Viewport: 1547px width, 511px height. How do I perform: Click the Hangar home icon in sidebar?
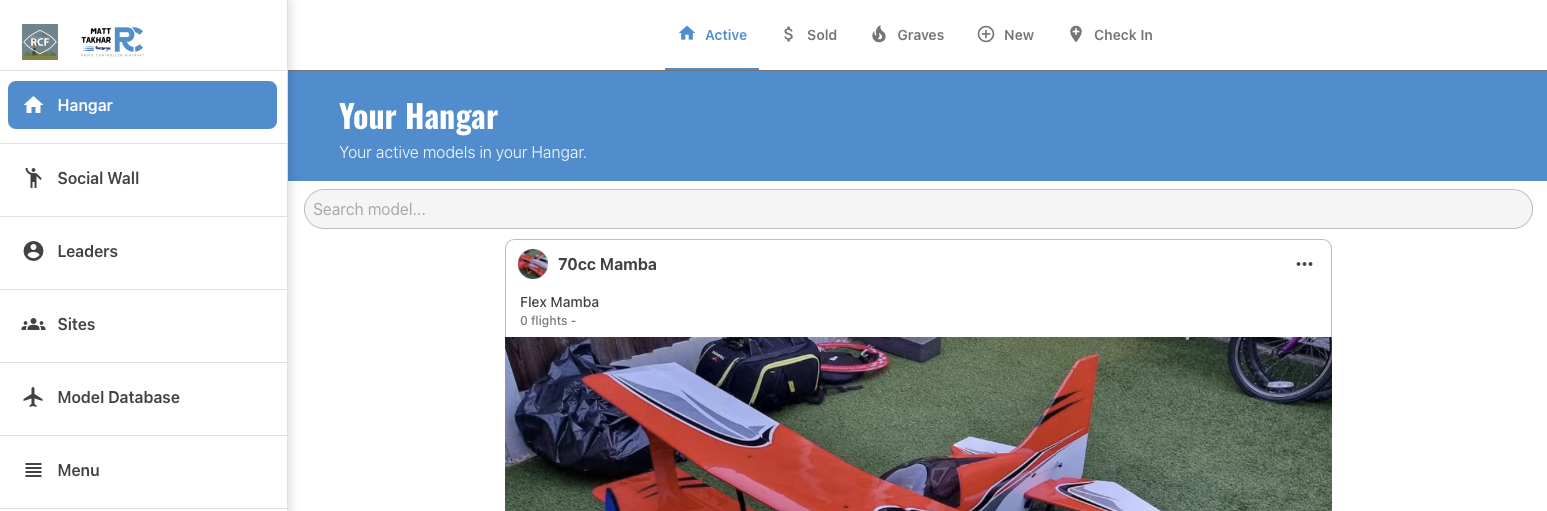click(33, 105)
